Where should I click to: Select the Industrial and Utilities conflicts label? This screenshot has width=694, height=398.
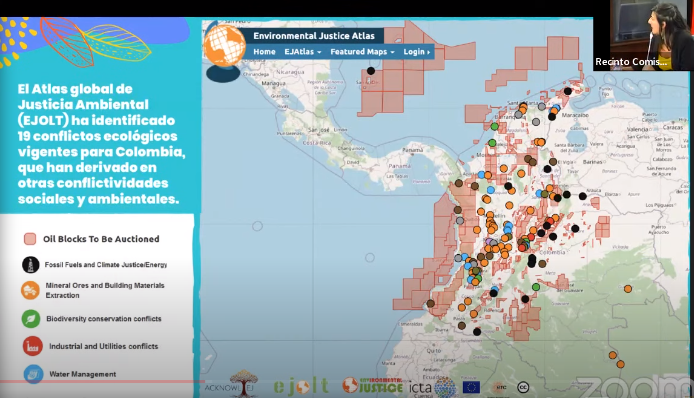point(104,346)
